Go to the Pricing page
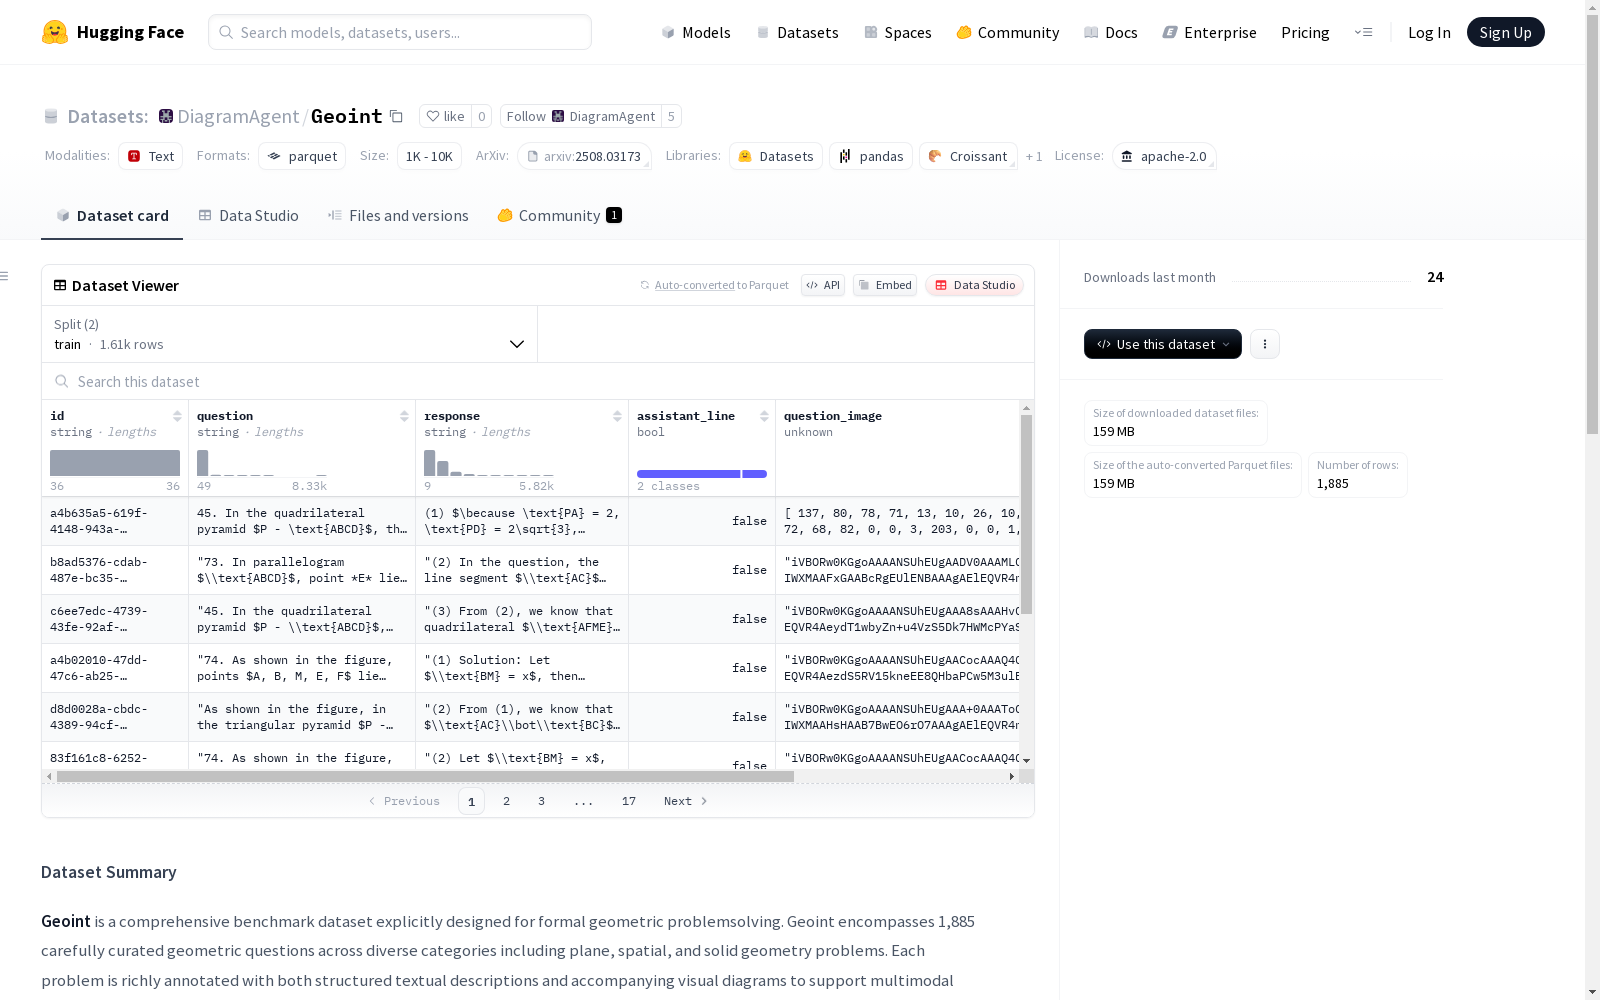Image resolution: width=1600 pixels, height=1000 pixels. pos(1305,32)
